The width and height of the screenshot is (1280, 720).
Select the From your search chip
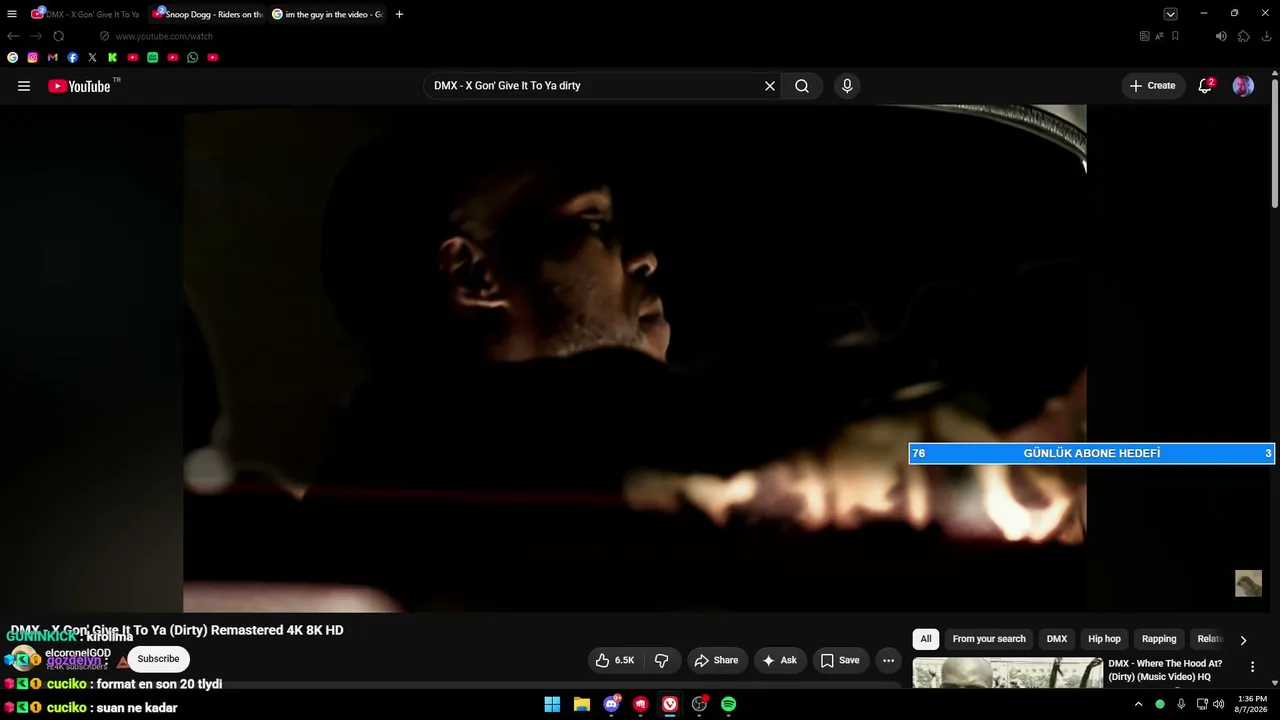pyautogui.click(x=989, y=639)
